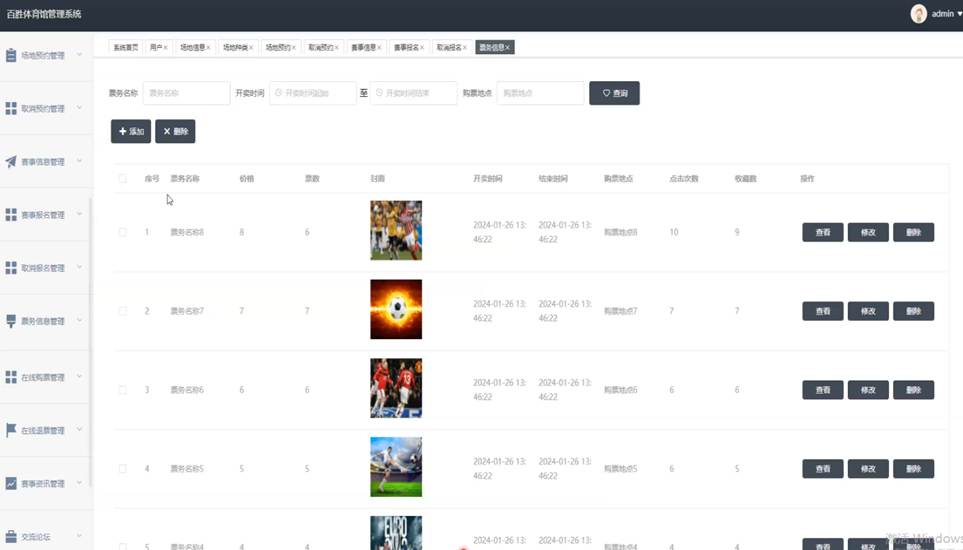Screen dimensions: 963x550
Task: Expand the 取消预约管理 sidebar chevron
Action: tap(79, 108)
